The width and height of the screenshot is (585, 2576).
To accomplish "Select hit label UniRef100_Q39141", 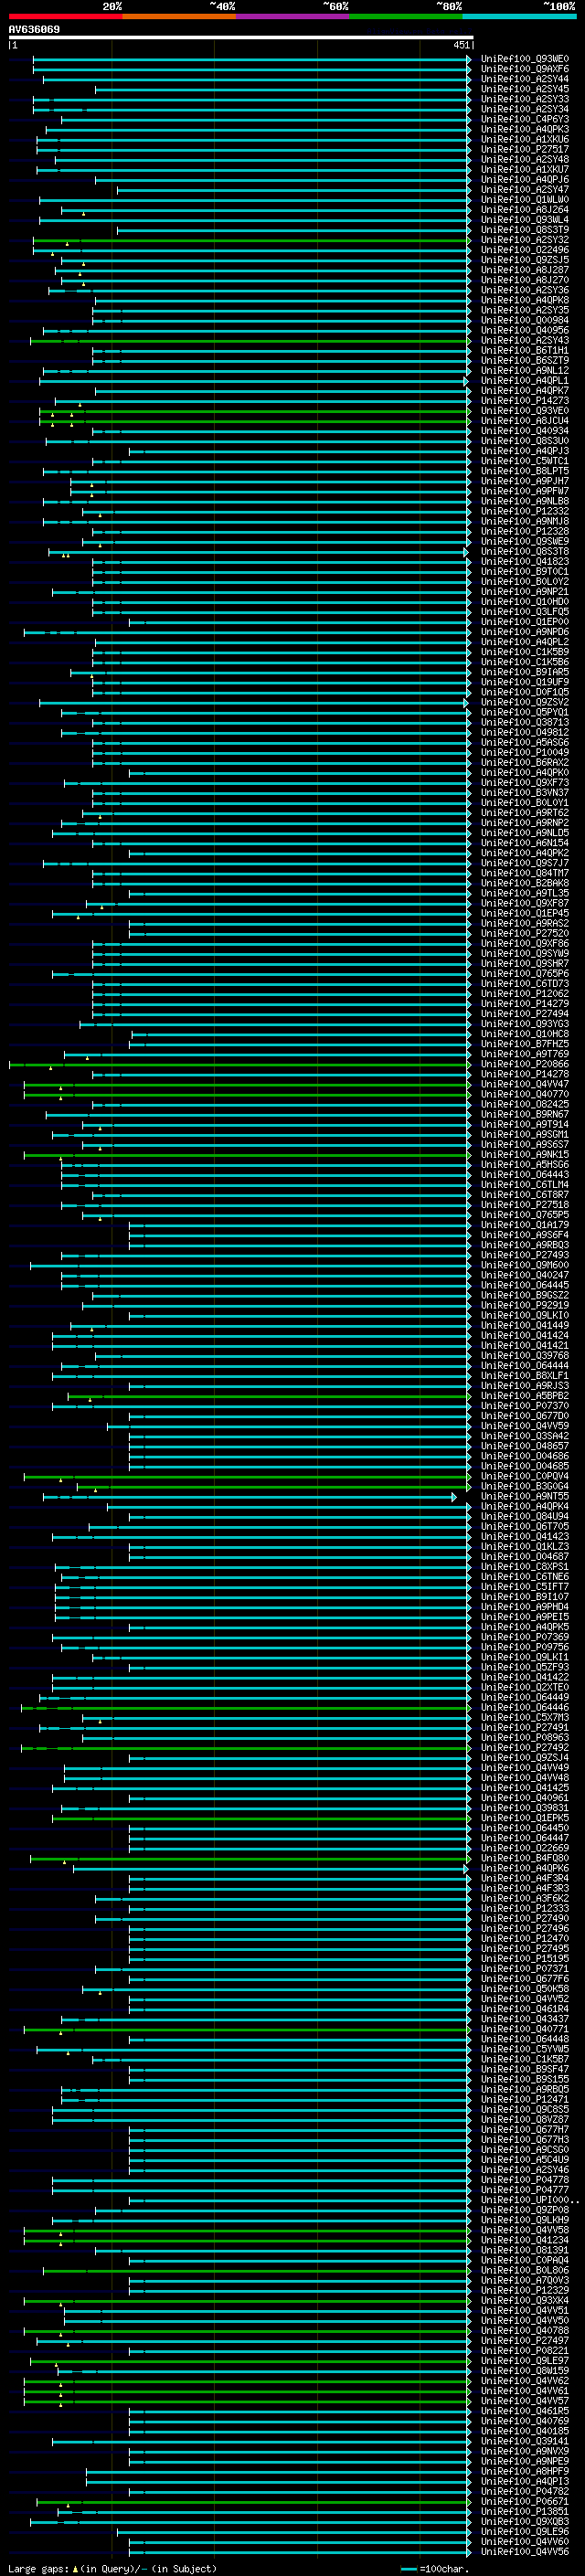I will (x=525, y=2441).
